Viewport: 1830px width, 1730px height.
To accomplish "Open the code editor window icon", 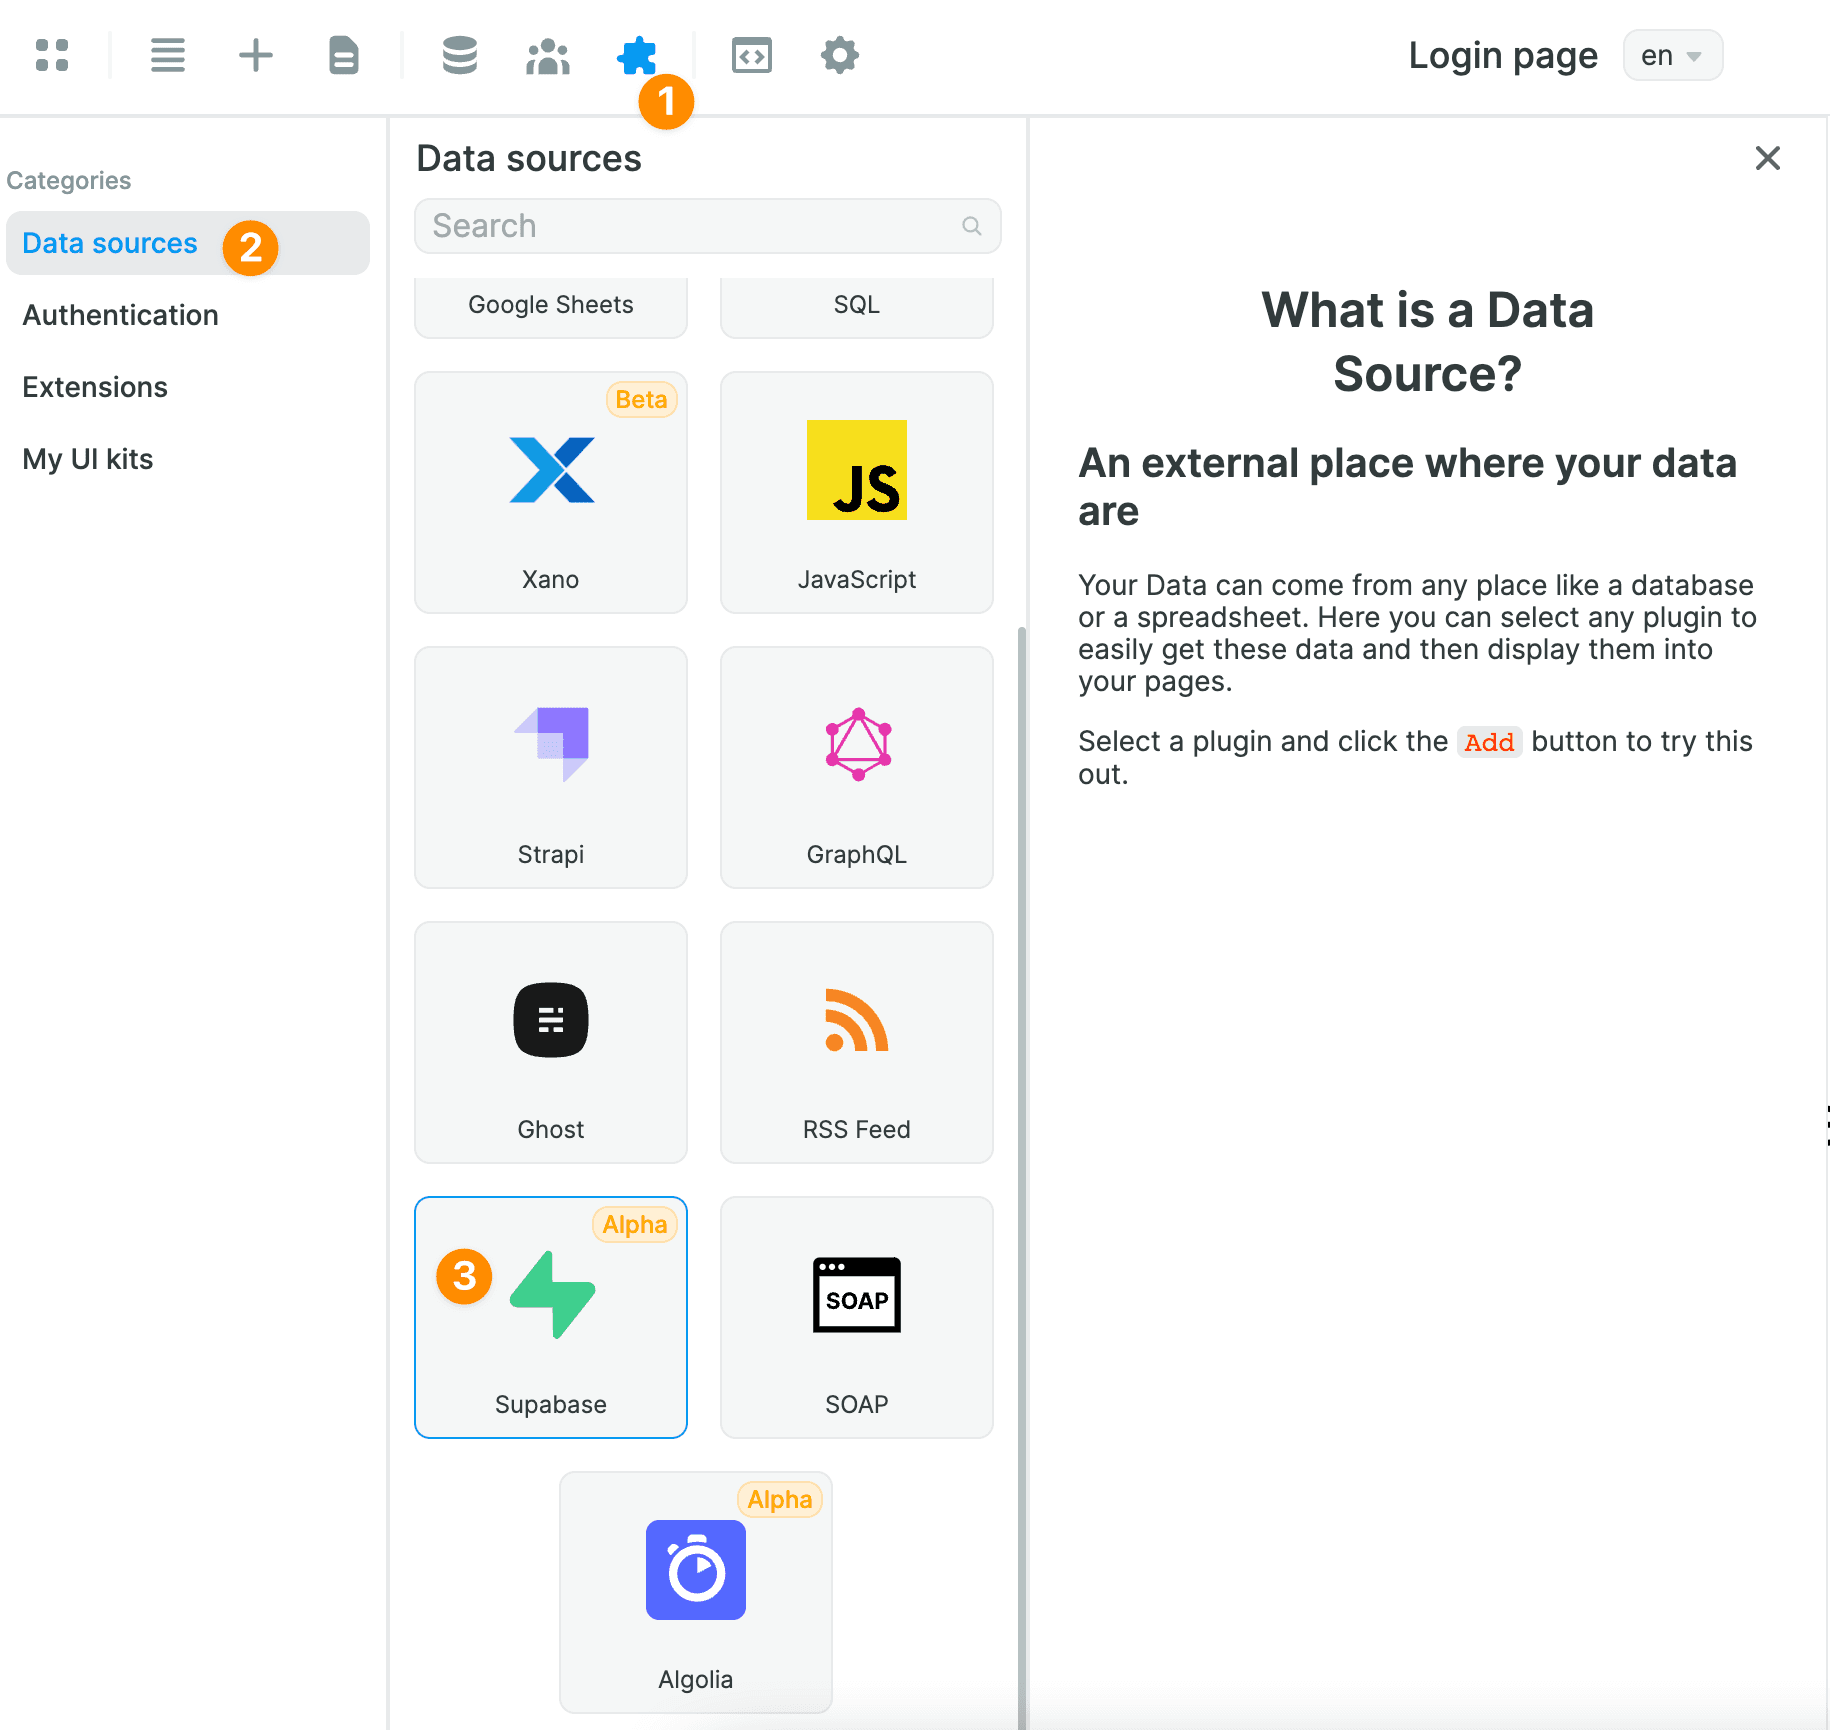I will click(752, 55).
